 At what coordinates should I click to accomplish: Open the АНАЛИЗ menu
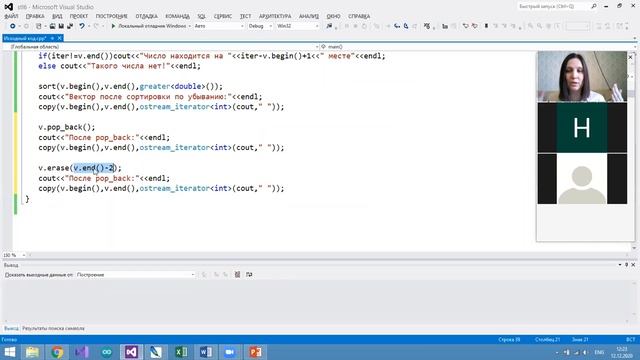click(309, 16)
